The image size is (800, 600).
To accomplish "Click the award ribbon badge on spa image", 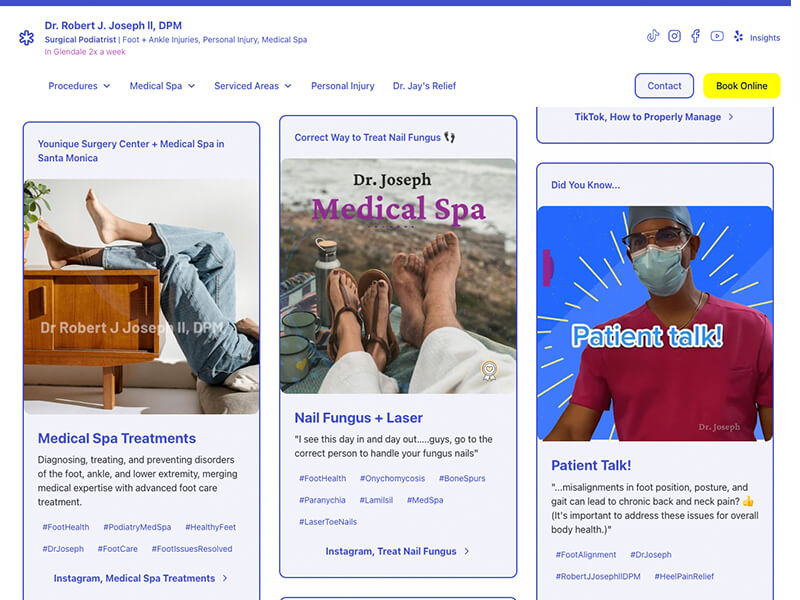I will point(489,371).
